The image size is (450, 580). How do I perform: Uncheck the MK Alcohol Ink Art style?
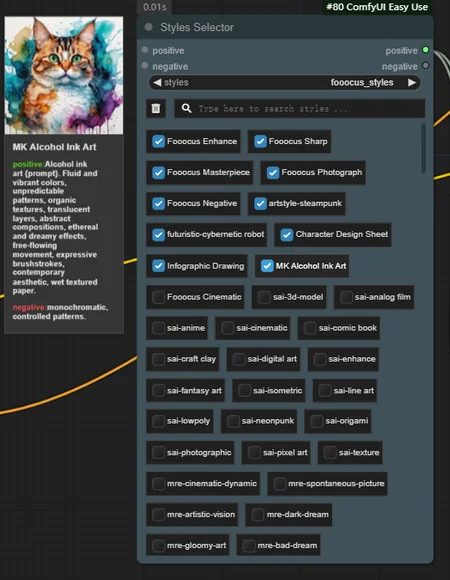(267, 266)
